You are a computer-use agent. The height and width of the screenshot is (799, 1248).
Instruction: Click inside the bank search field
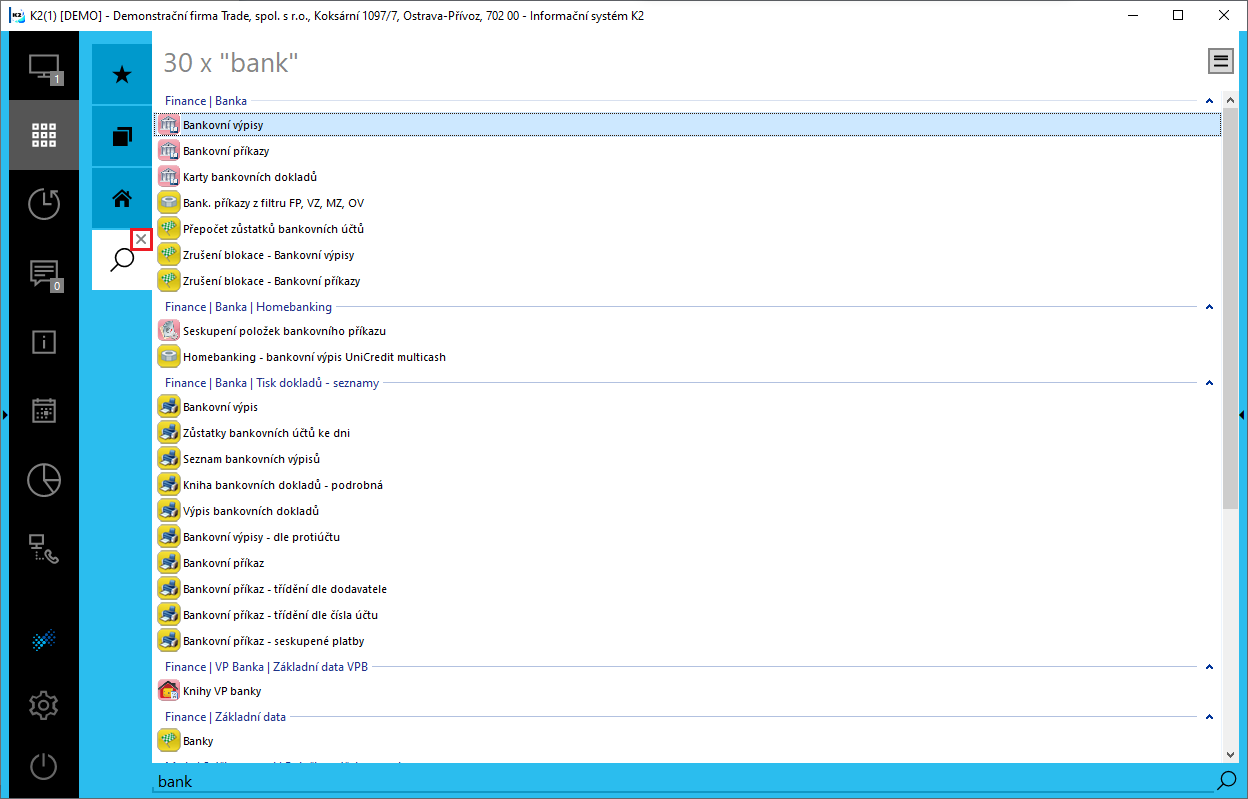pyautogui.click(x=400, y=781)
